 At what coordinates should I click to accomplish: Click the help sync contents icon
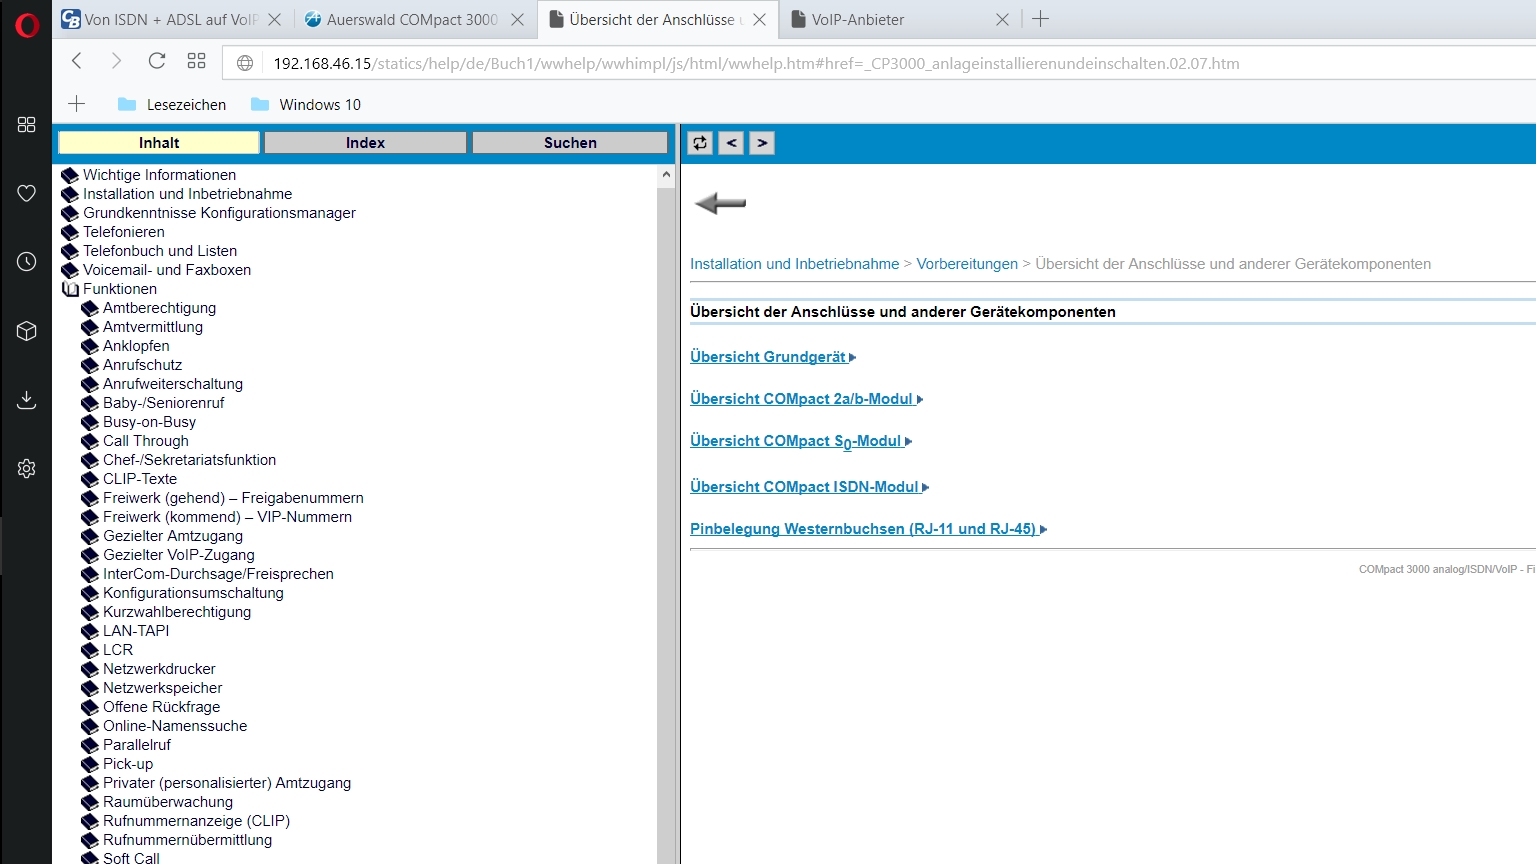pyautogui.click(x=700, y=143)
